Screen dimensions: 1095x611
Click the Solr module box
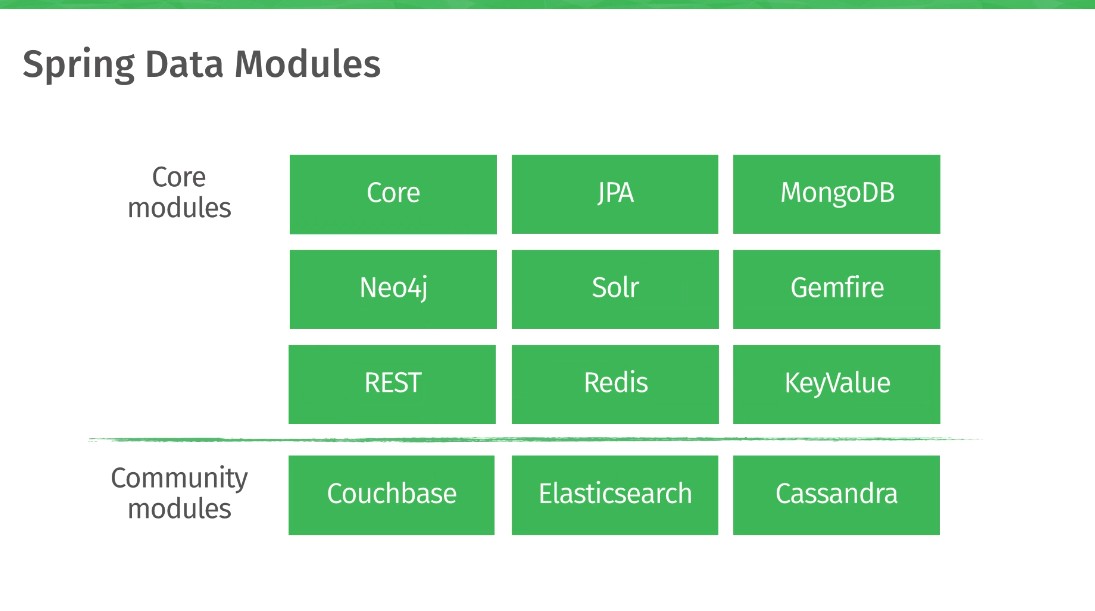615,289
